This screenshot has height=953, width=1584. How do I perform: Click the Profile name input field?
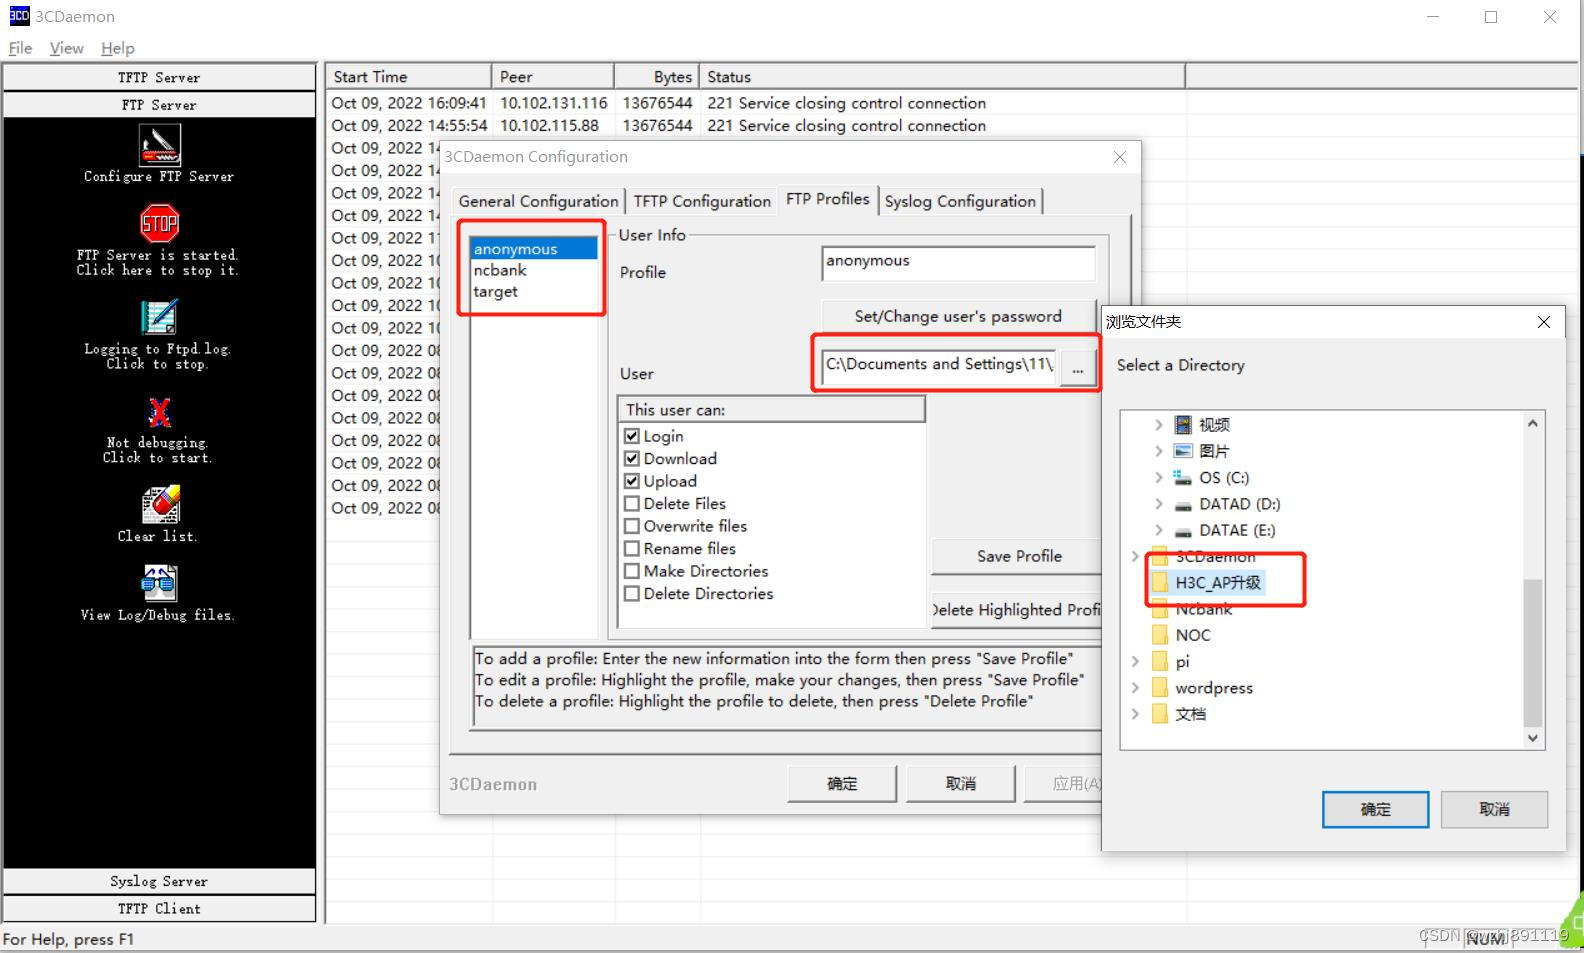click(x=958, y=263)
